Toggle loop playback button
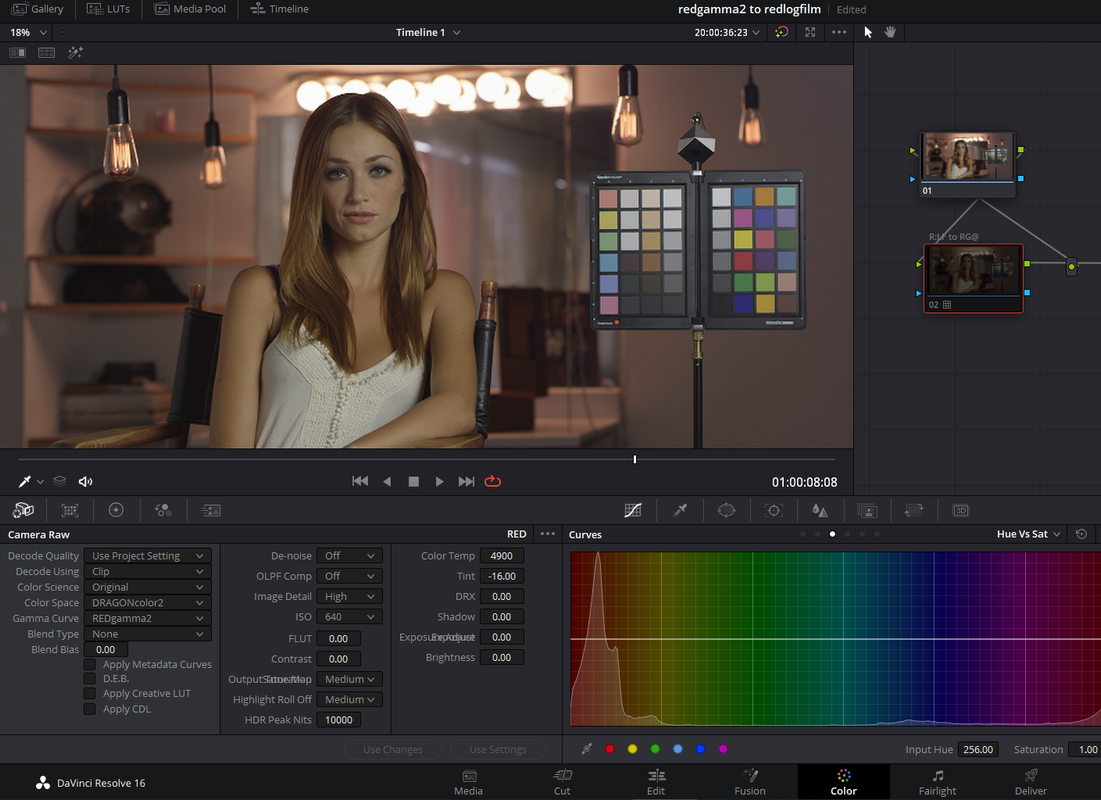1101x800 pixels. [x=493, y=481]
